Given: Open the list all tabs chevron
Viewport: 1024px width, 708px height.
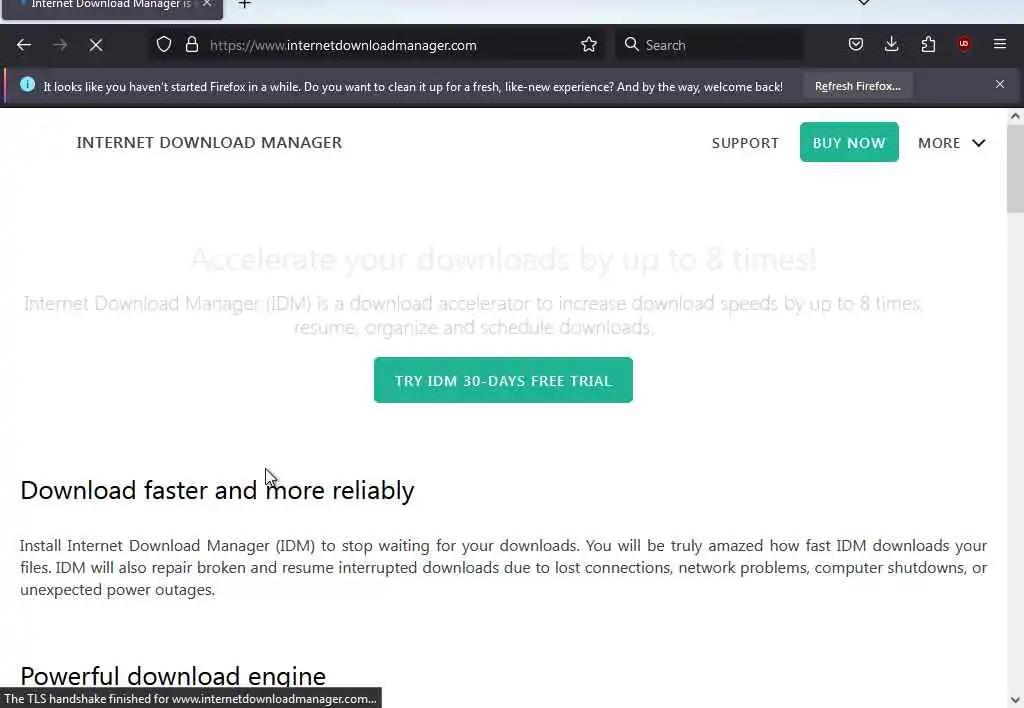Looking at the screenshot, I should click(x=864, y=3).
